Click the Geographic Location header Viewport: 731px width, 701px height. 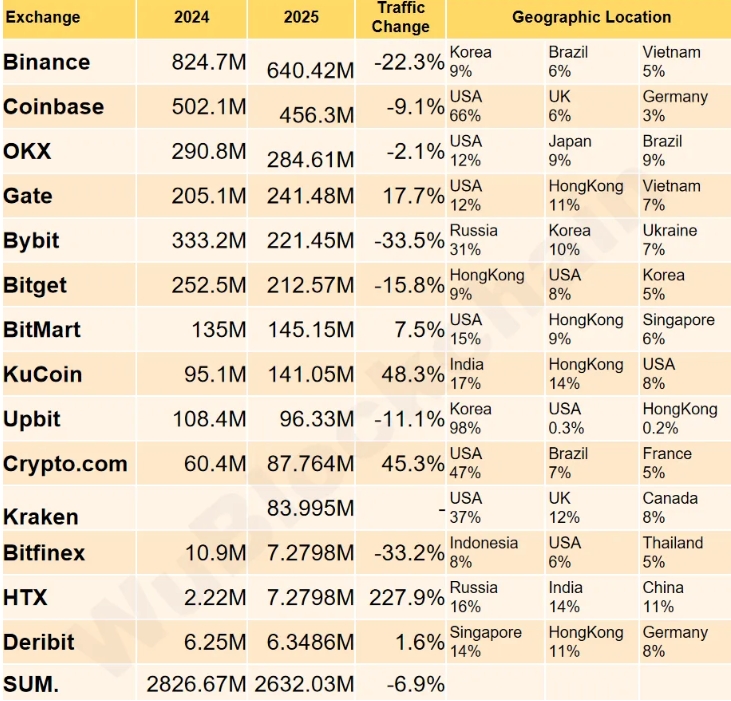[591, 17]
